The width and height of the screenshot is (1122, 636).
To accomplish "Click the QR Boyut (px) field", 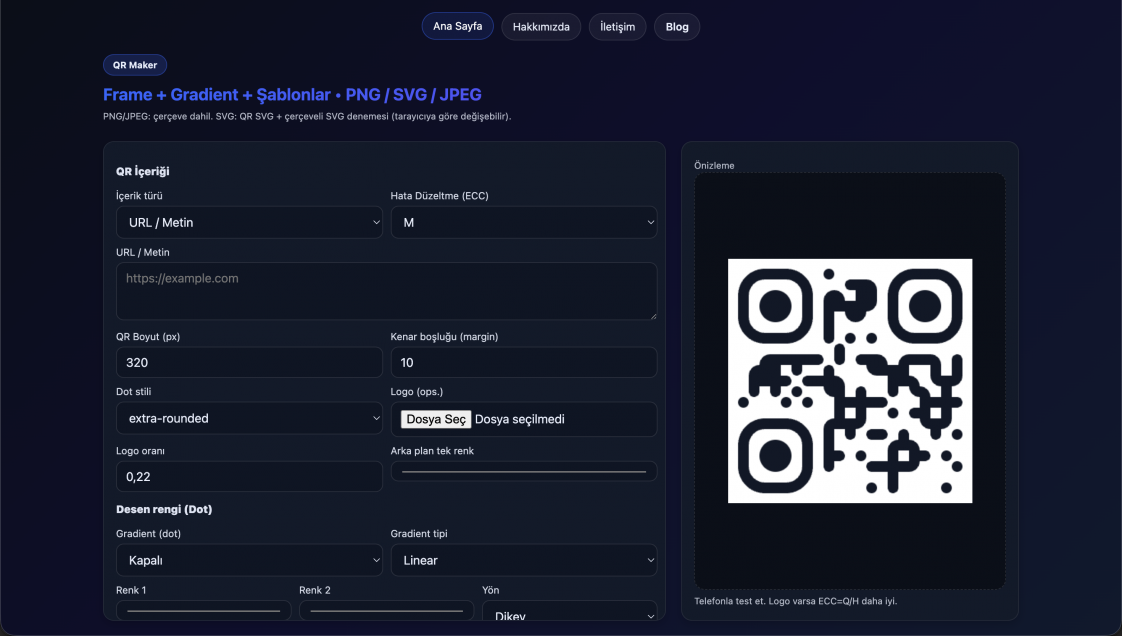I will pos(249,363).
